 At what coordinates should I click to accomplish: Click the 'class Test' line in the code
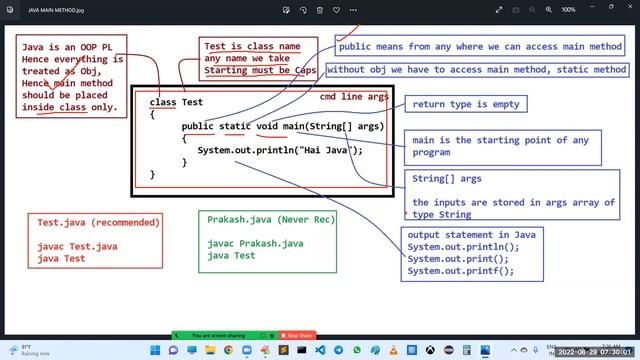pos(176,102)
